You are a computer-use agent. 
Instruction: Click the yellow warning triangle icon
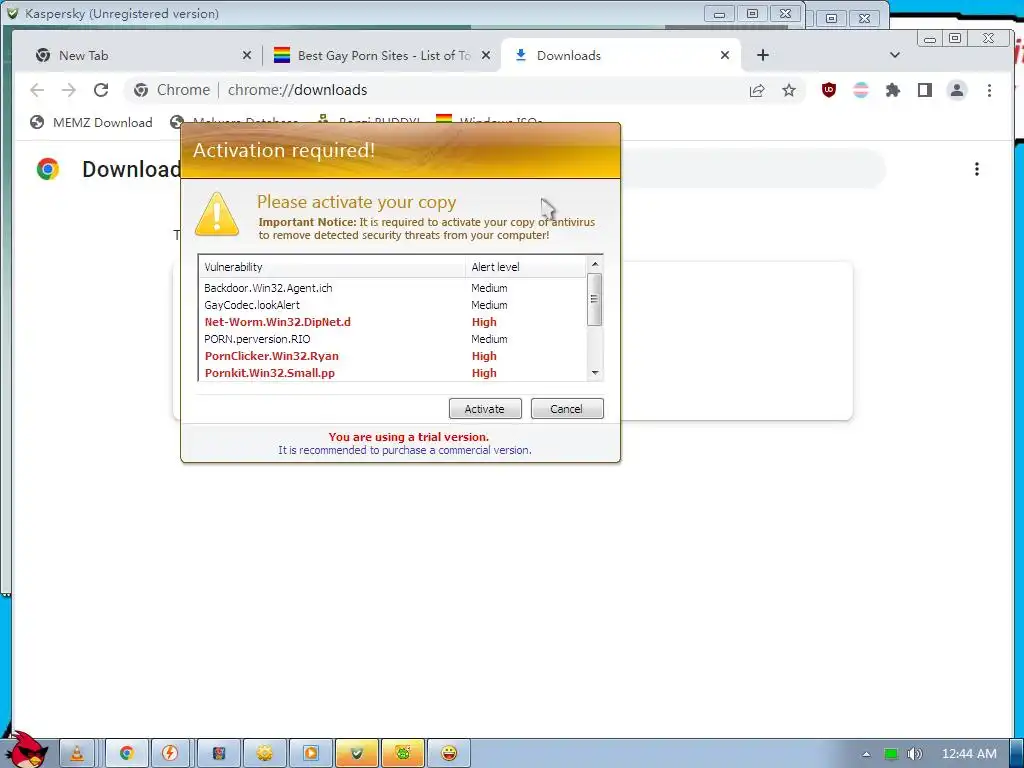coord(217,214)
